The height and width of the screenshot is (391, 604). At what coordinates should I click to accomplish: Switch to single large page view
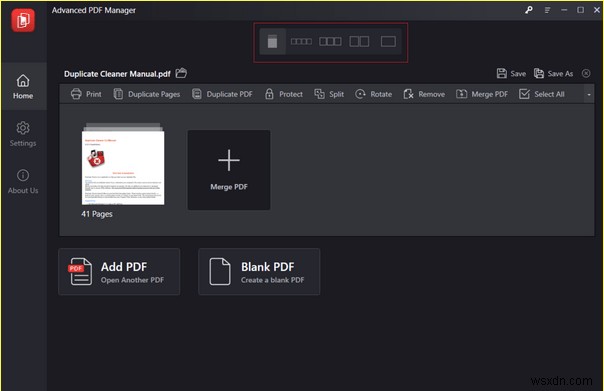(x=388, y=41)
